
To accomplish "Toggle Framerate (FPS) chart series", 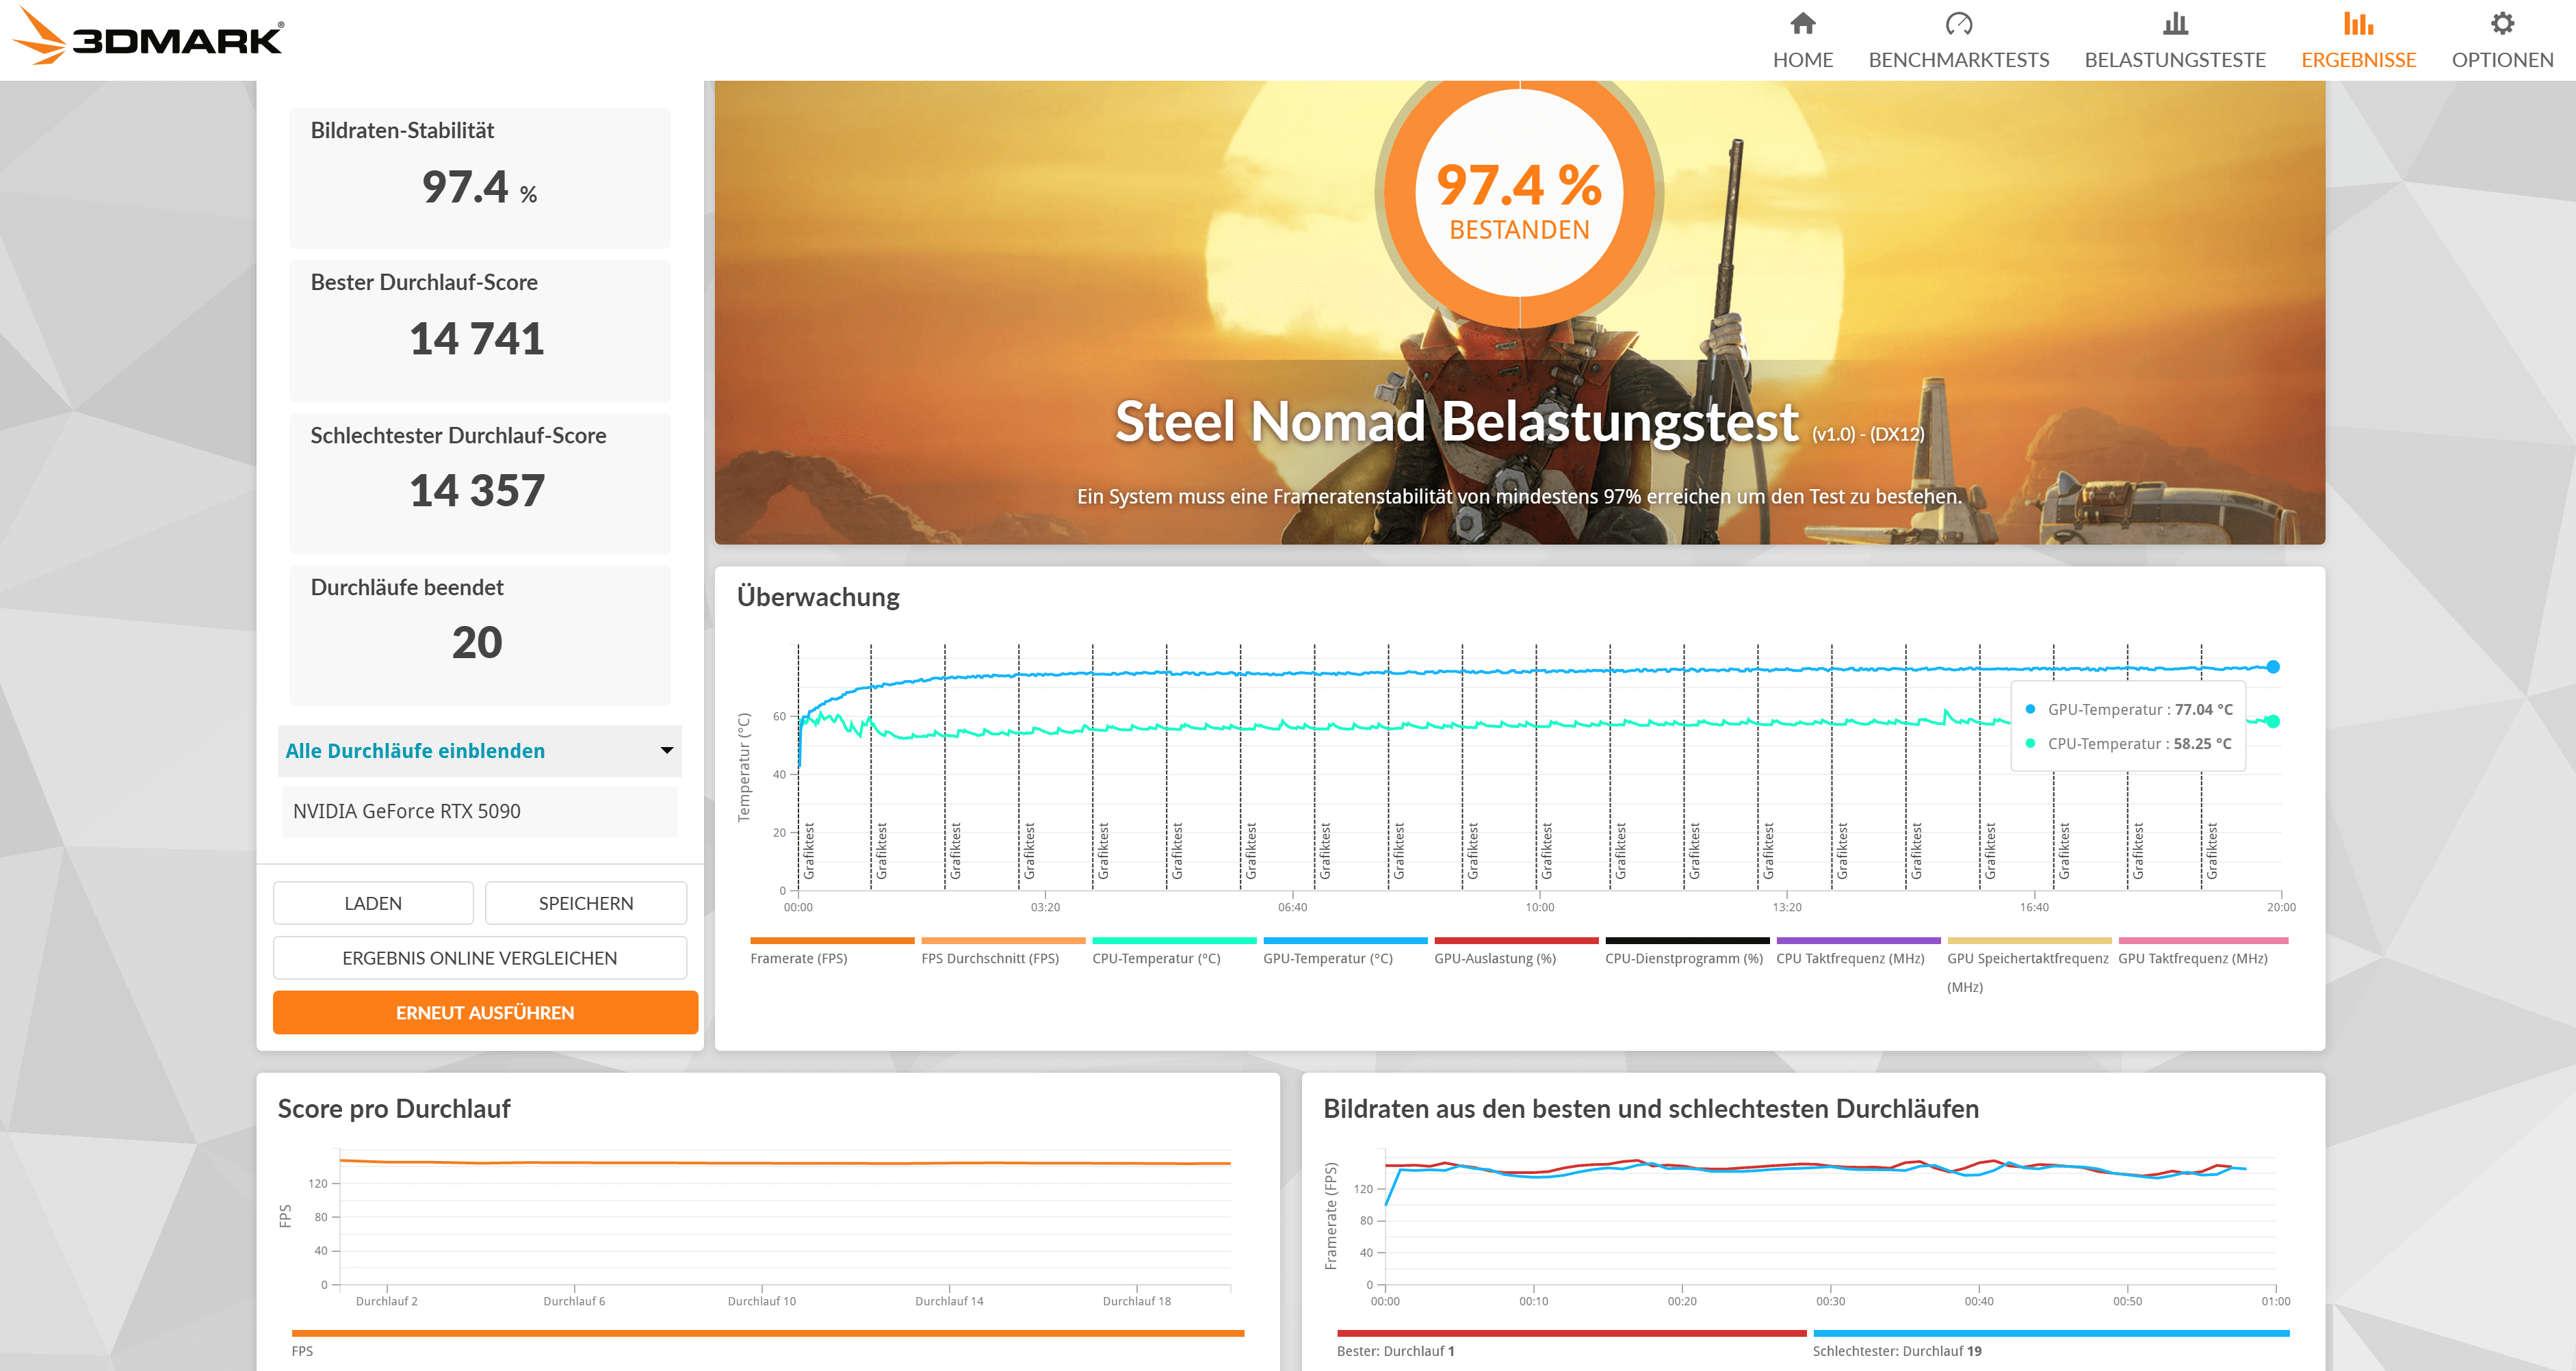I will 798,958.
